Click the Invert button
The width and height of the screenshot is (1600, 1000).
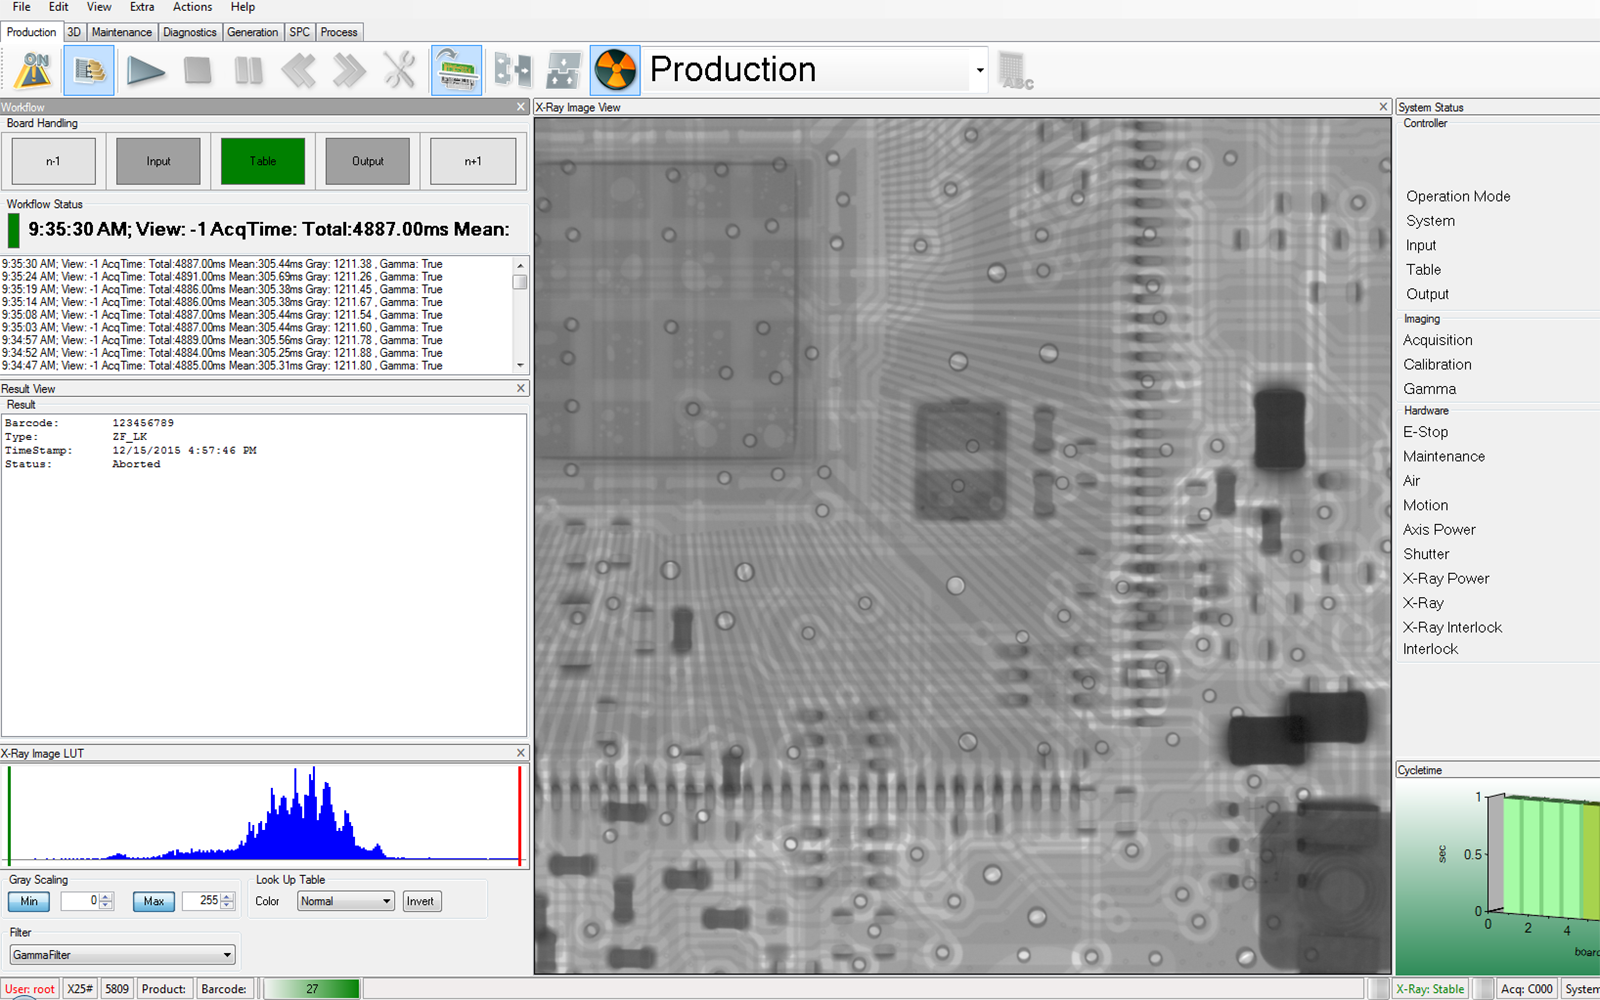tap(420, 901)
